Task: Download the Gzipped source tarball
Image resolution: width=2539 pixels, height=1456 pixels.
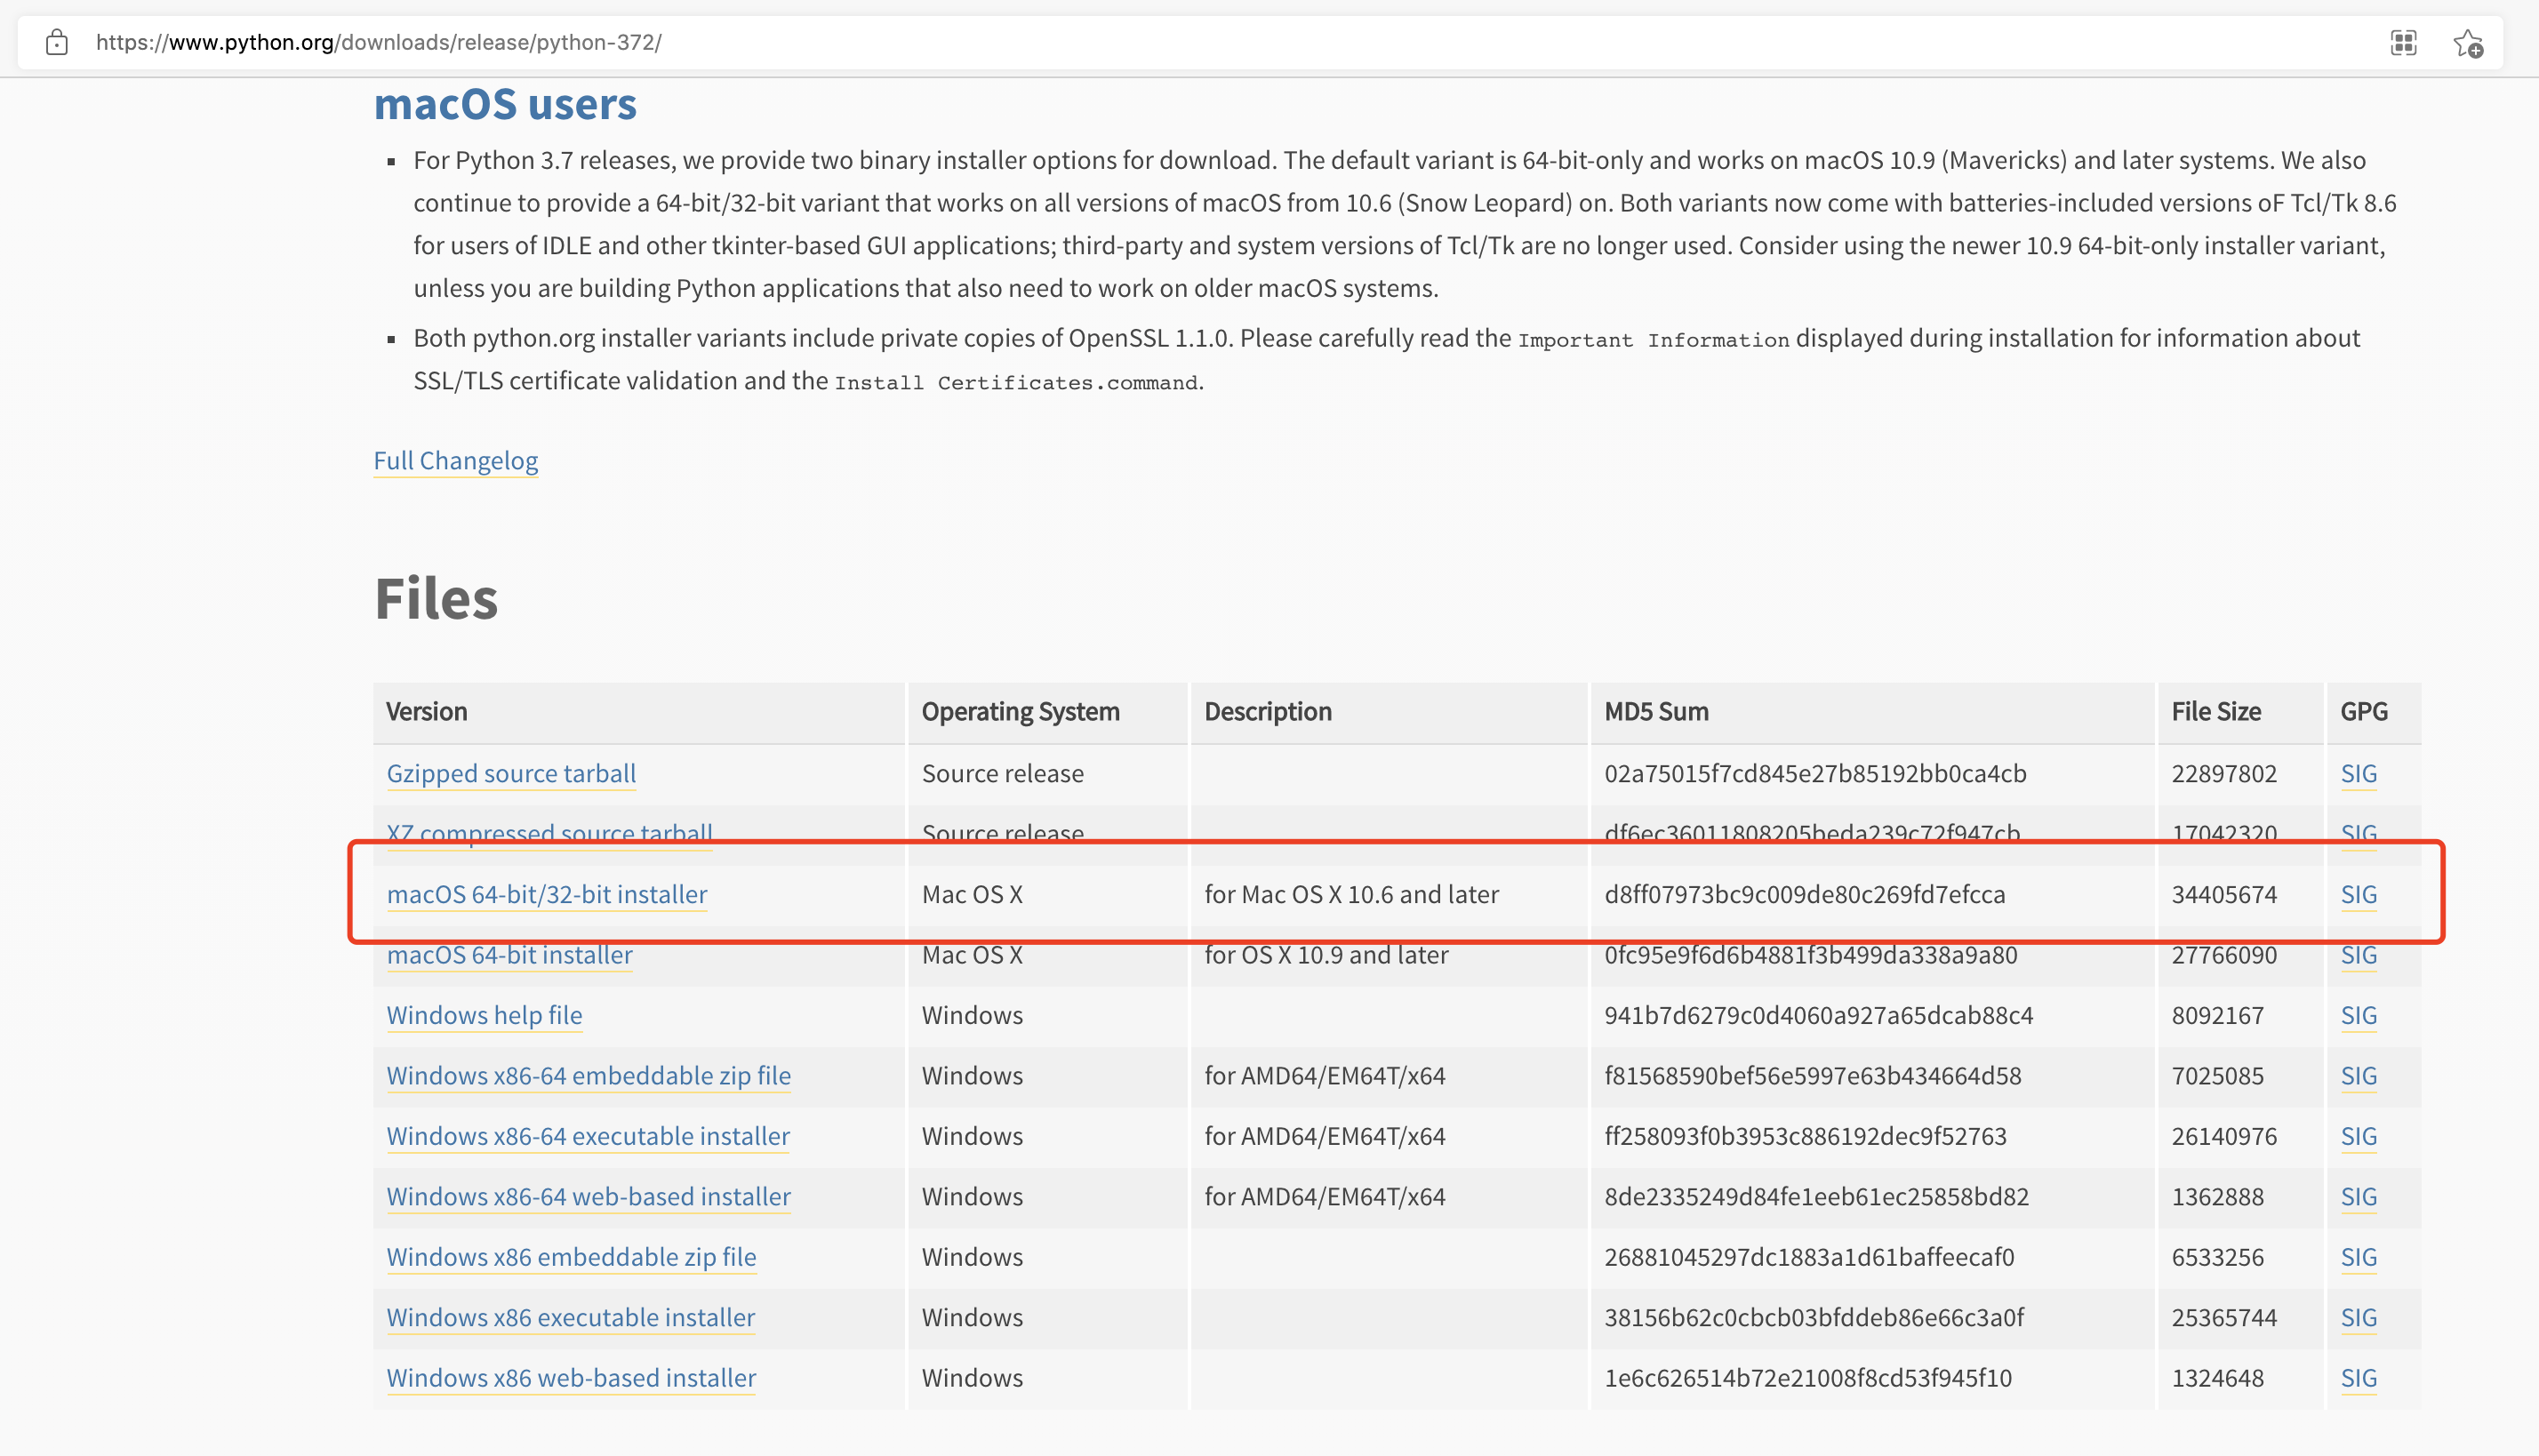Action: click(x=511, y=773)
